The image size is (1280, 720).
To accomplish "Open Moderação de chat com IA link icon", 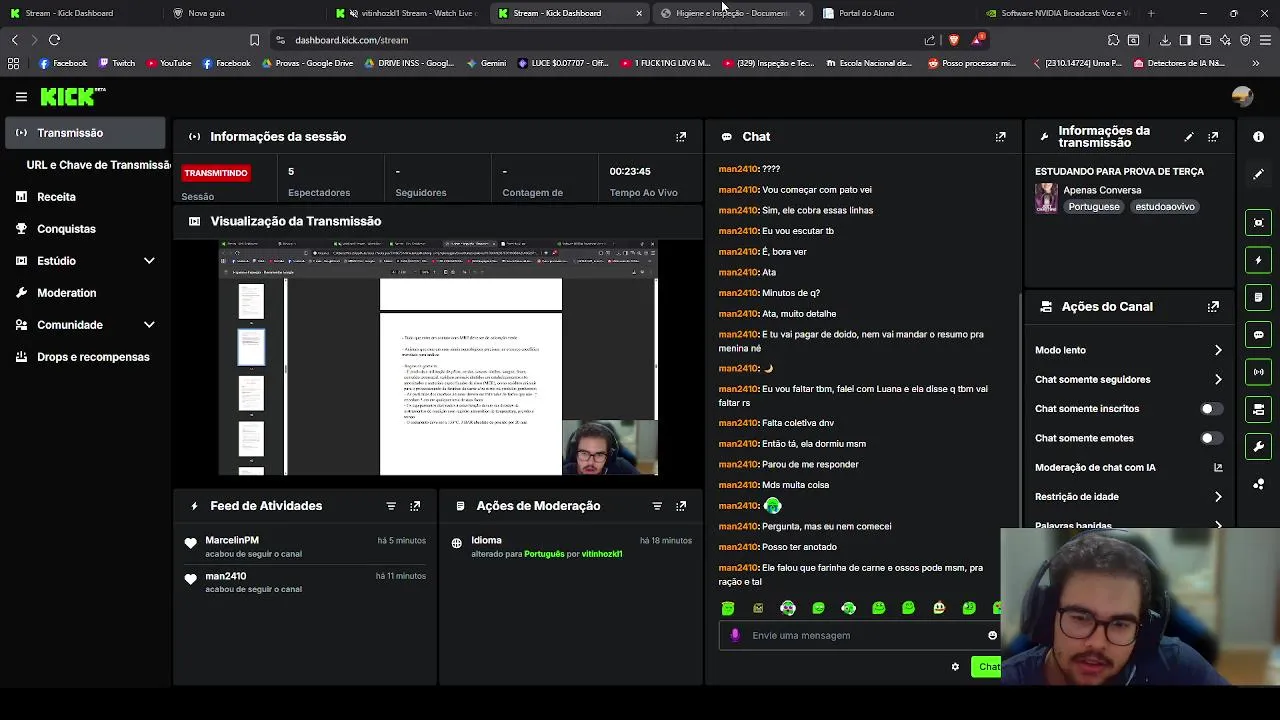I will (x=1218, y=467).
